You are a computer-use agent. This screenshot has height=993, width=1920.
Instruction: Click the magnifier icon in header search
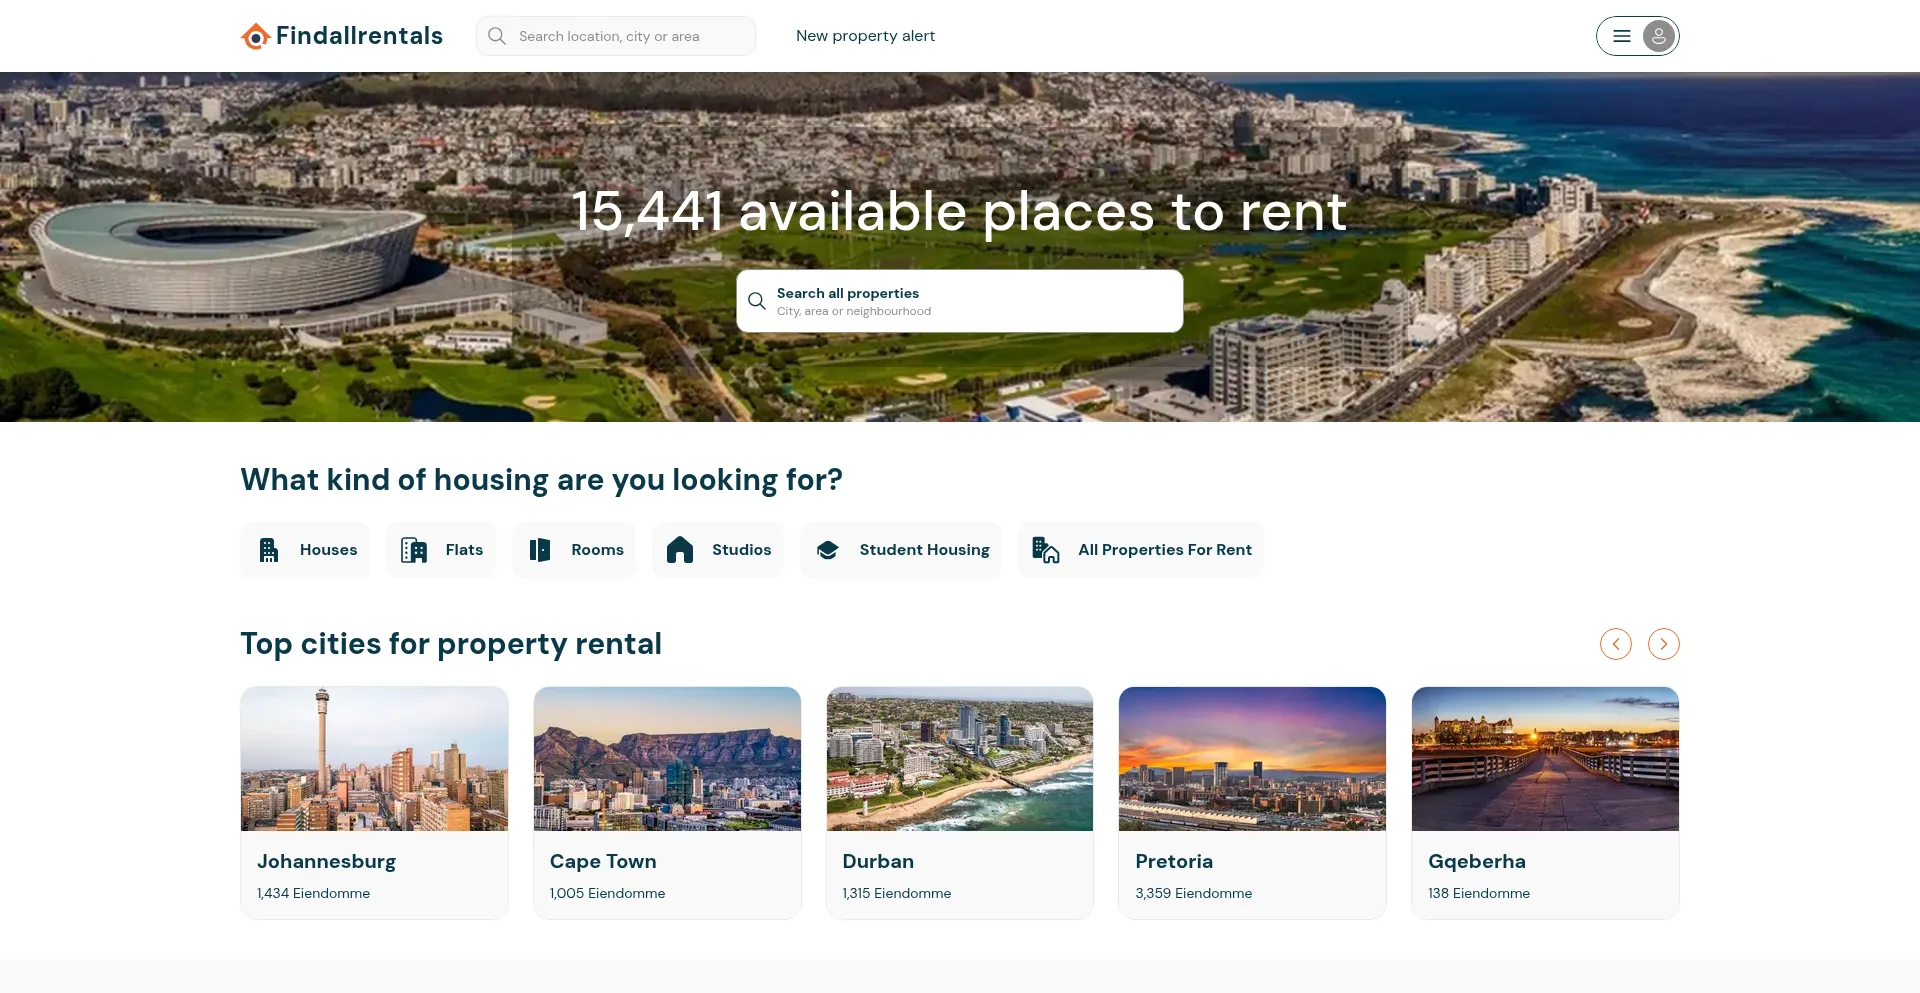(497, 36)
